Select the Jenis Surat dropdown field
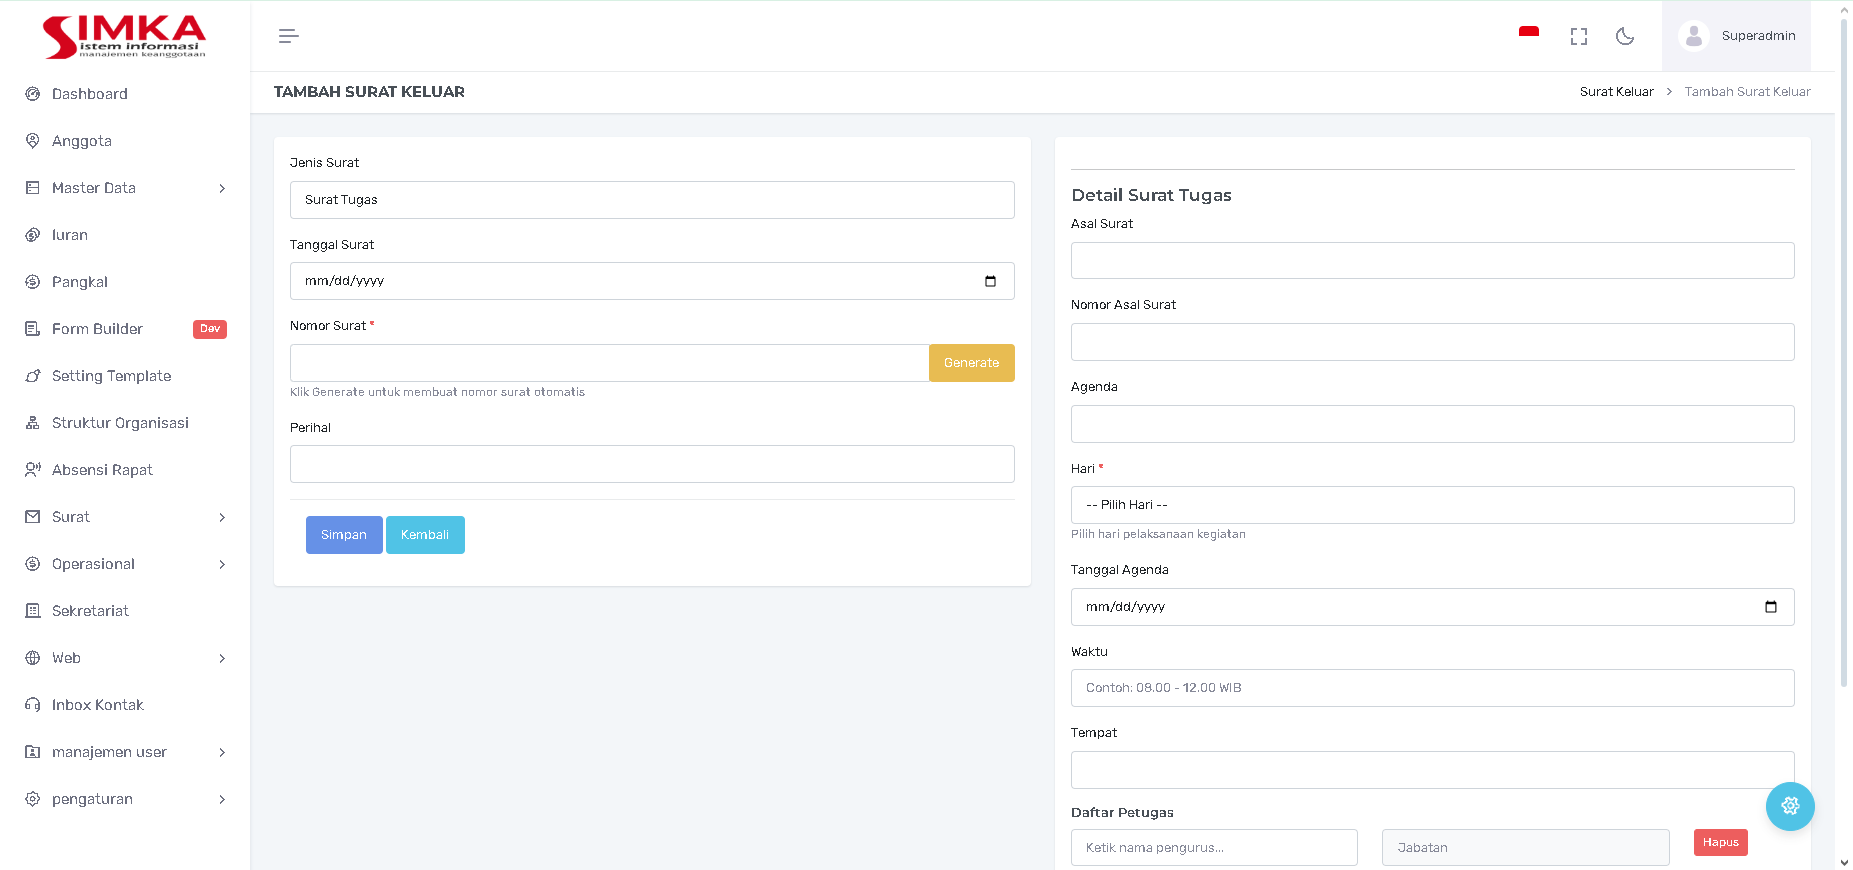This screenshot has width=1853, height=870. [651, 200]
